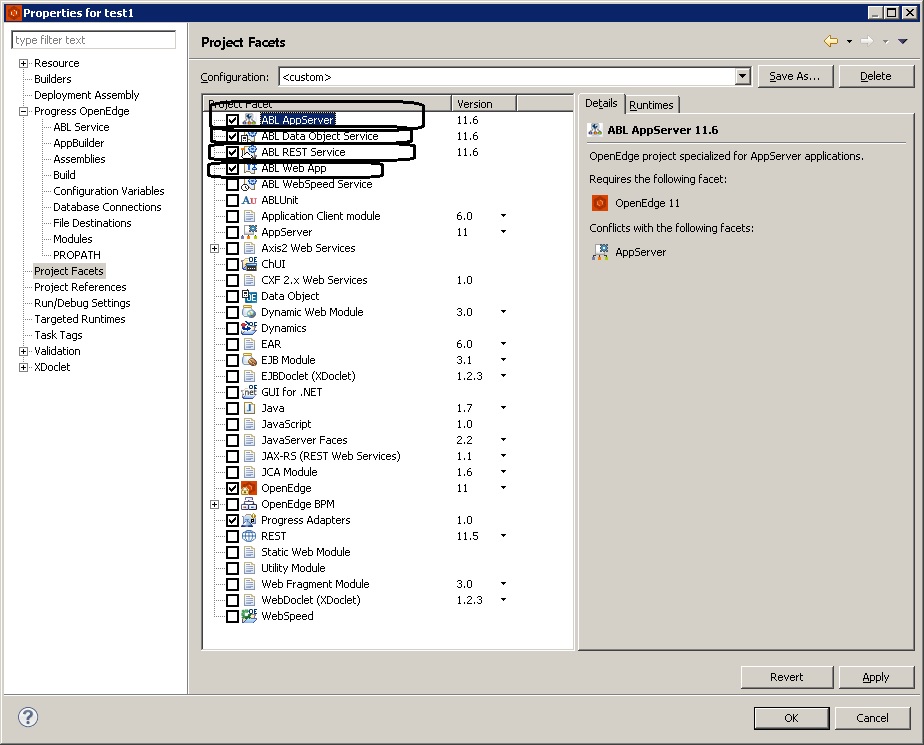Select PROPATH in the tree
This screenshot has width=924, height=745.
pos(77,255)
